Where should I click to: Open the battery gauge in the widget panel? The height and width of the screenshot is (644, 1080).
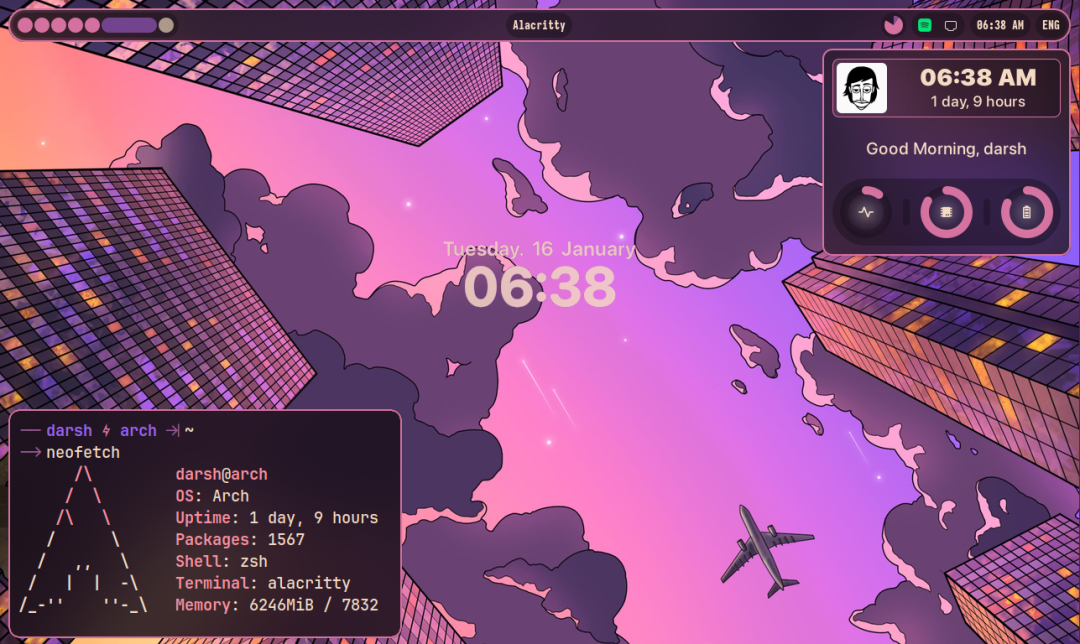[1026, 212]
